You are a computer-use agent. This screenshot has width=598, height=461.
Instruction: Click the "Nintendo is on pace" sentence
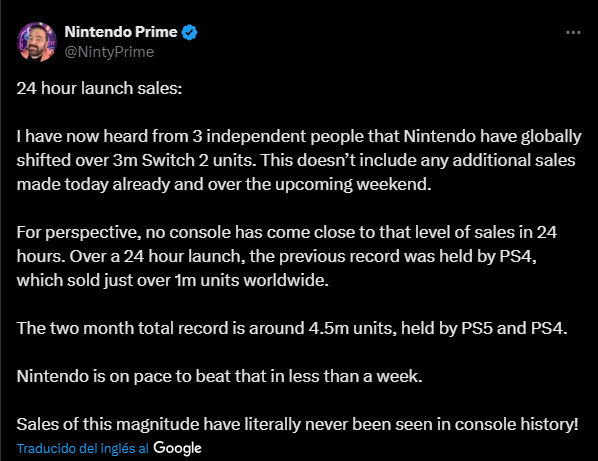(x=219, y=376)
